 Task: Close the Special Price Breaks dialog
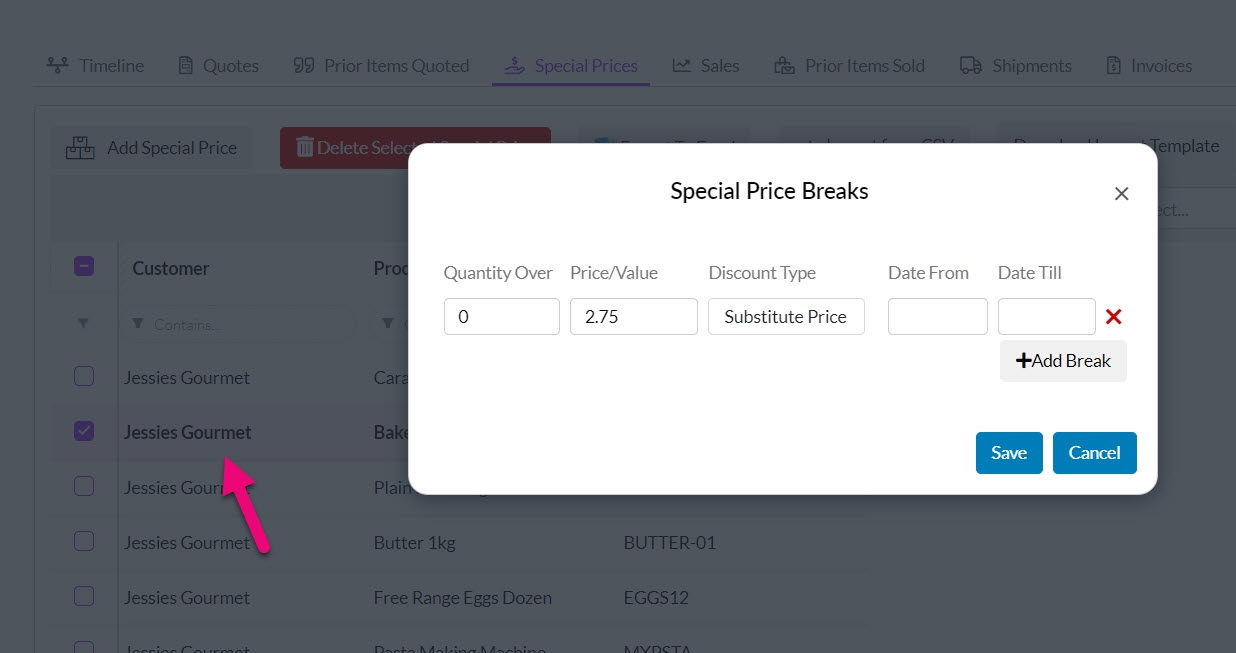(x=1121, y=194)
